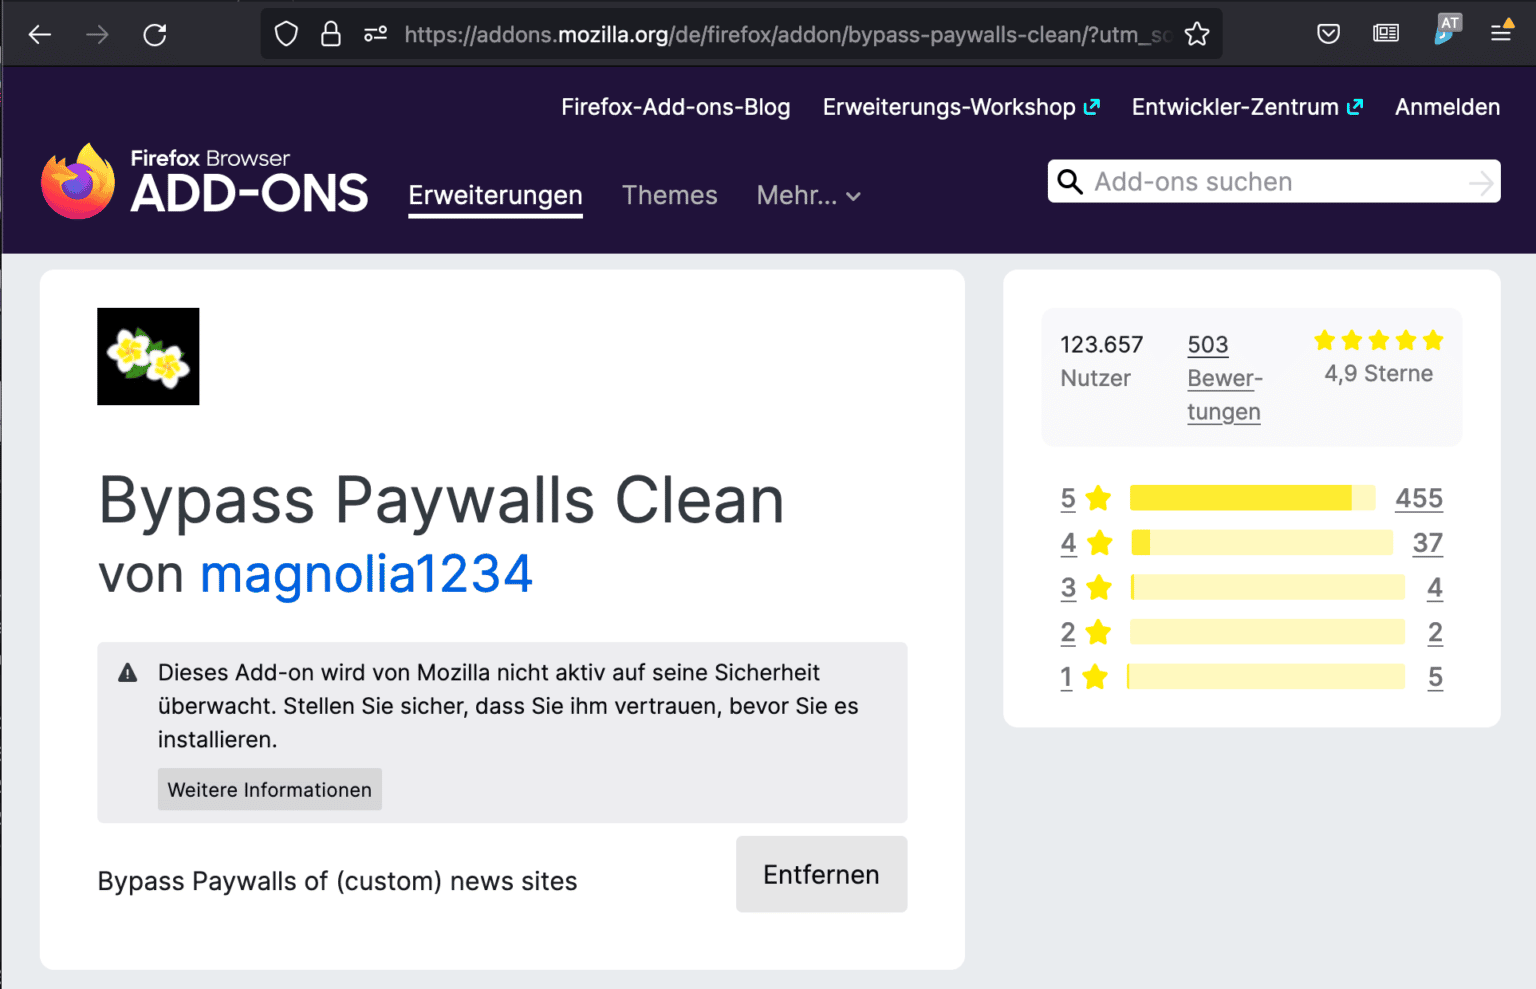Screen dimensions: 1536x989
Task: Click the forward navigation arrow
Action: tap(97, 35)
